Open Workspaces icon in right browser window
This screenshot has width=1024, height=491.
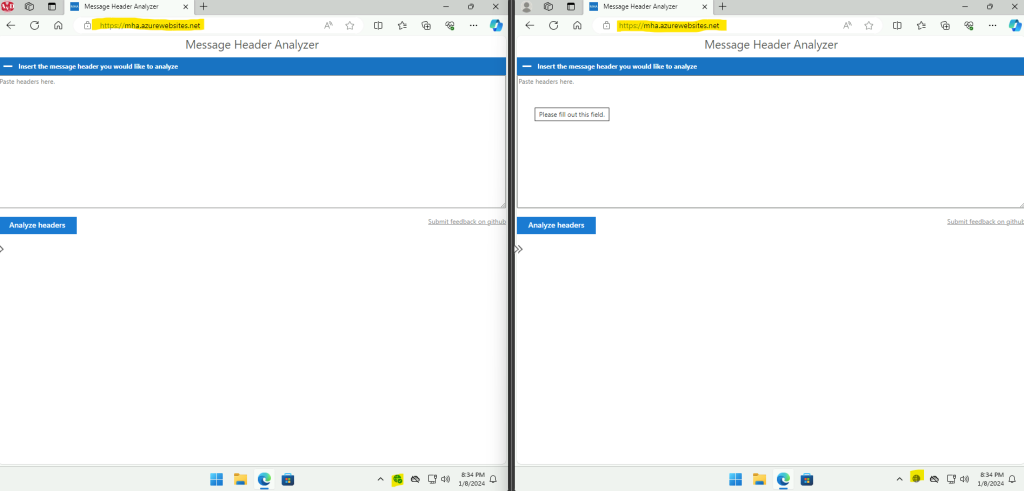click(548, 7)
